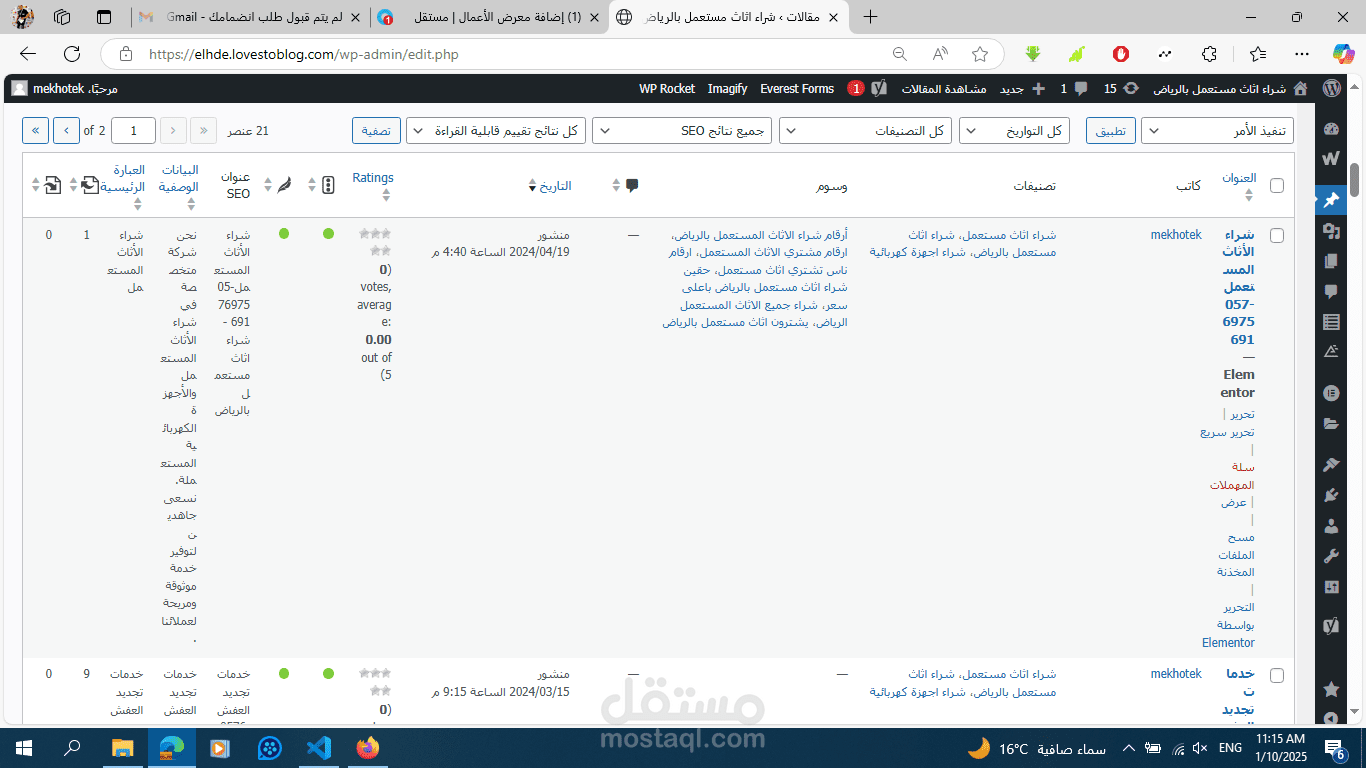Click the تصفية filter button
Viewport: 1366px width, 768px height.
(376, 130)
